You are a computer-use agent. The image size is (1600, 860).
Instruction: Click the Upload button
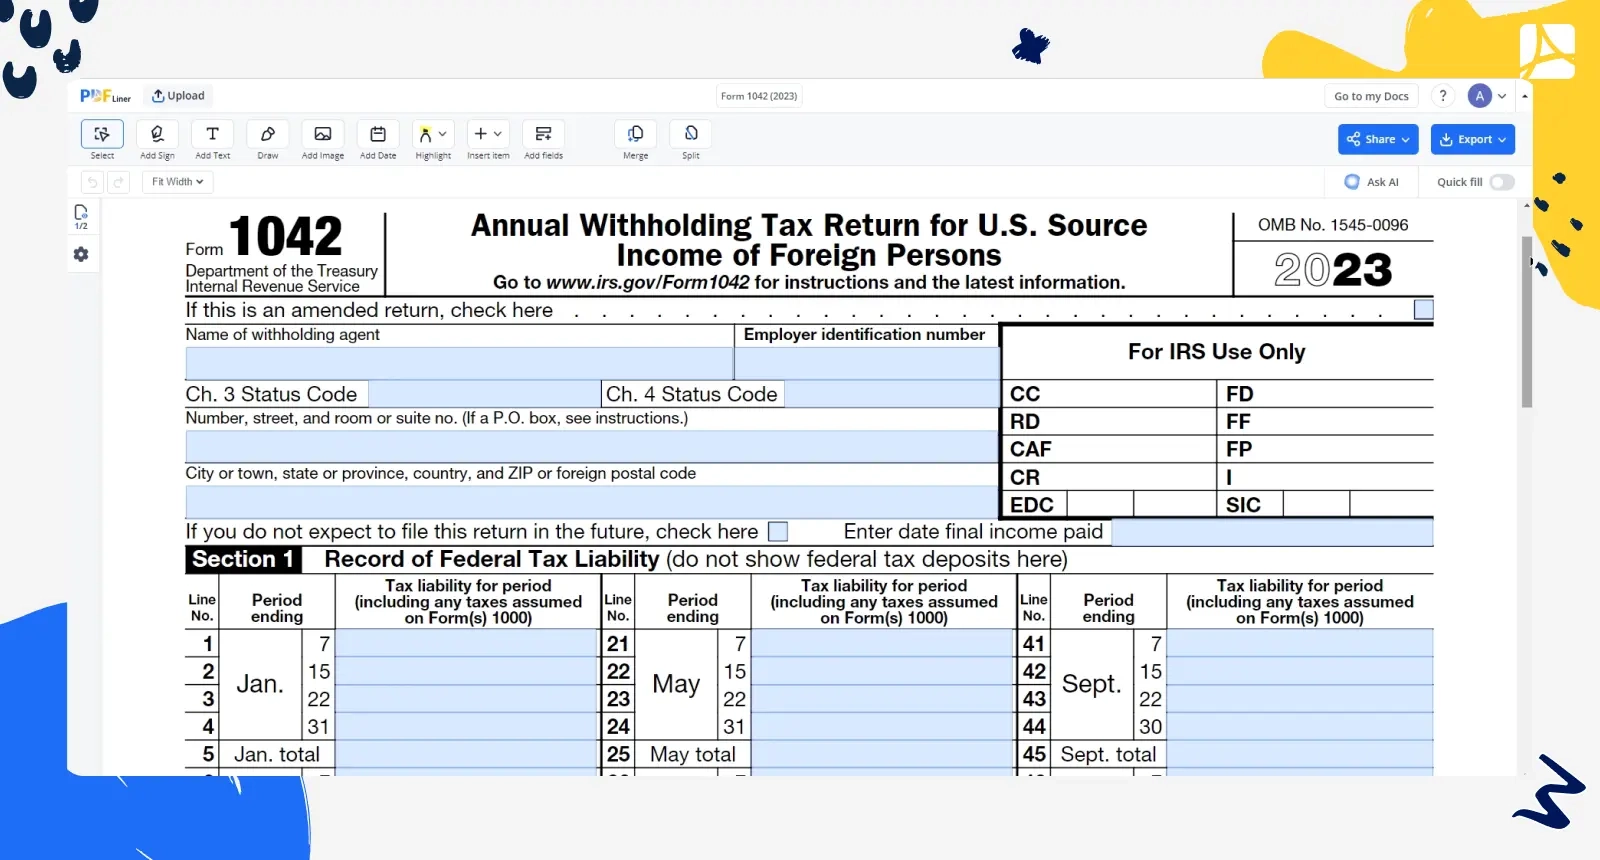point(178,96)
